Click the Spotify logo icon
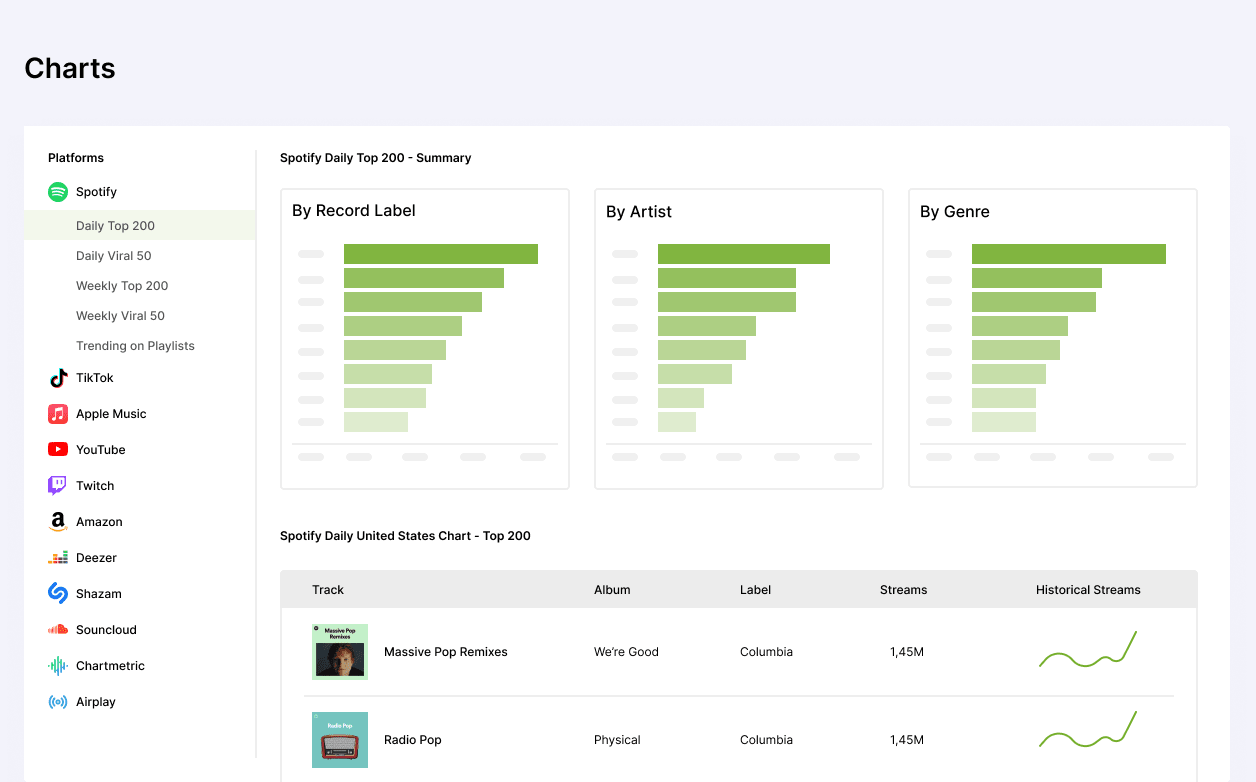 [58, 192]
